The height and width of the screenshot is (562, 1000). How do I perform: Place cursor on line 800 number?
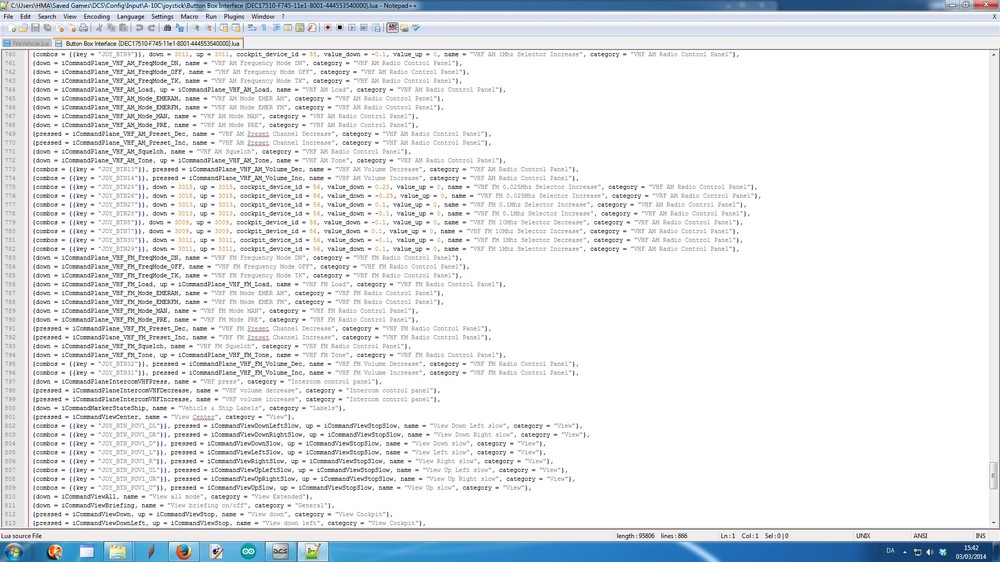[x=10, y=408]
